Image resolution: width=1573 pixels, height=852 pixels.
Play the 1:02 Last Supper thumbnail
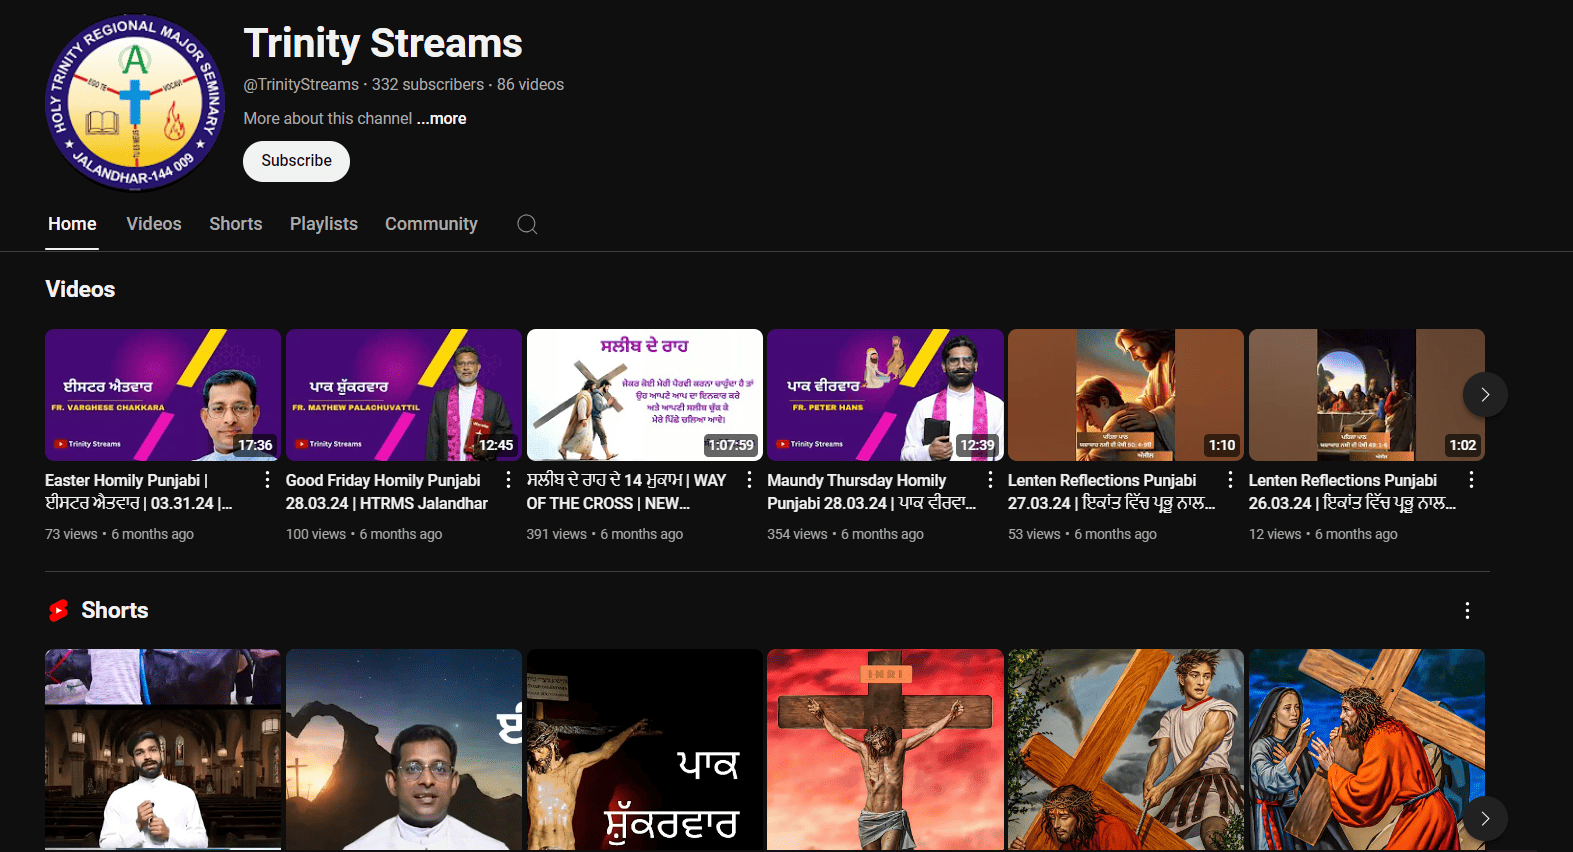[x=1367, y=395]
